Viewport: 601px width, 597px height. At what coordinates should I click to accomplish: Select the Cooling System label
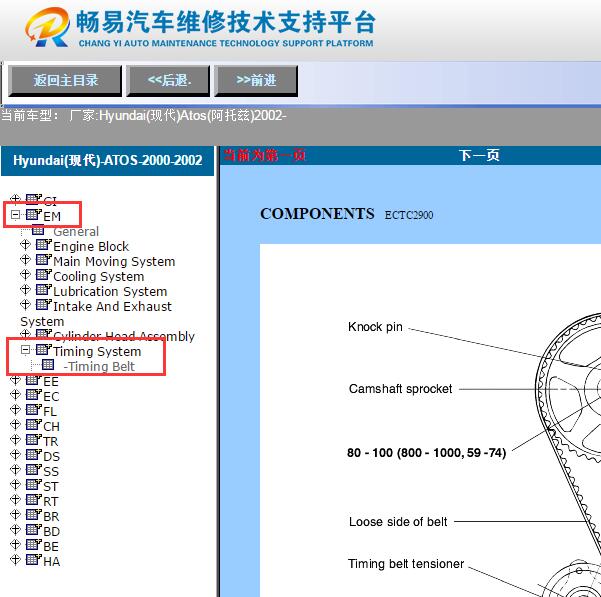click(99, 277)
